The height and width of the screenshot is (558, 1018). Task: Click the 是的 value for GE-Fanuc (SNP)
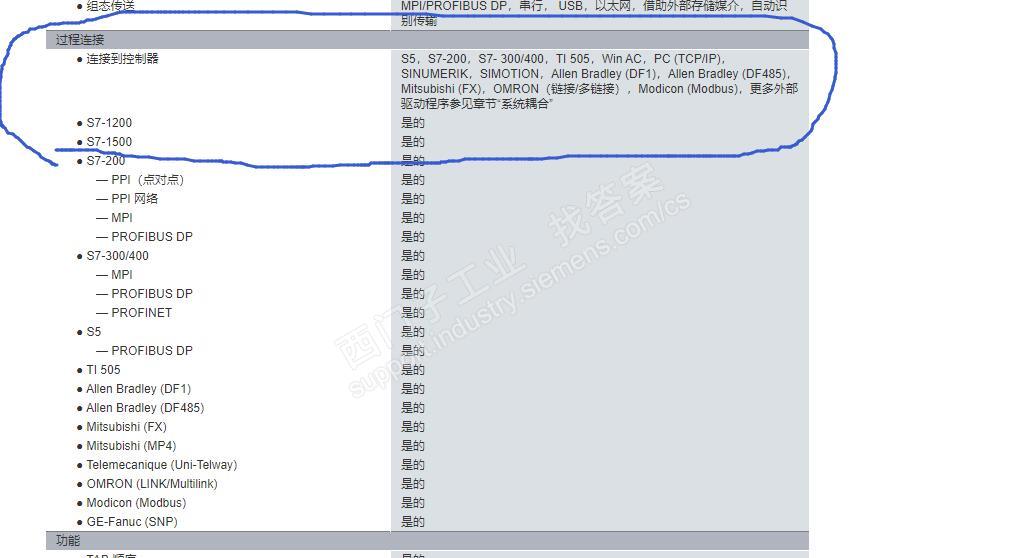[x=412, y=522]
